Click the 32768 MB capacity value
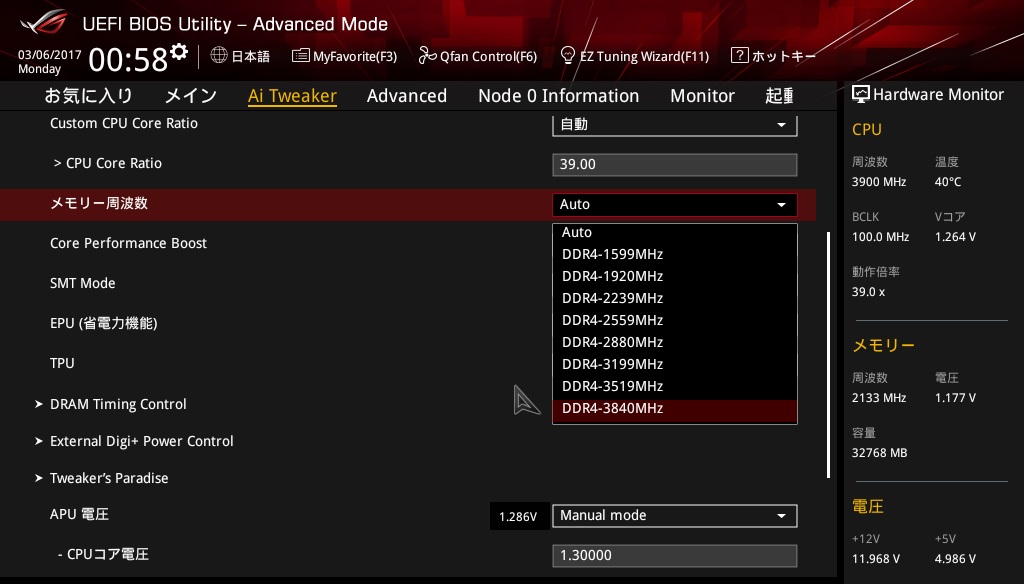The image size is (1024, 584). [x=880, y=453]
